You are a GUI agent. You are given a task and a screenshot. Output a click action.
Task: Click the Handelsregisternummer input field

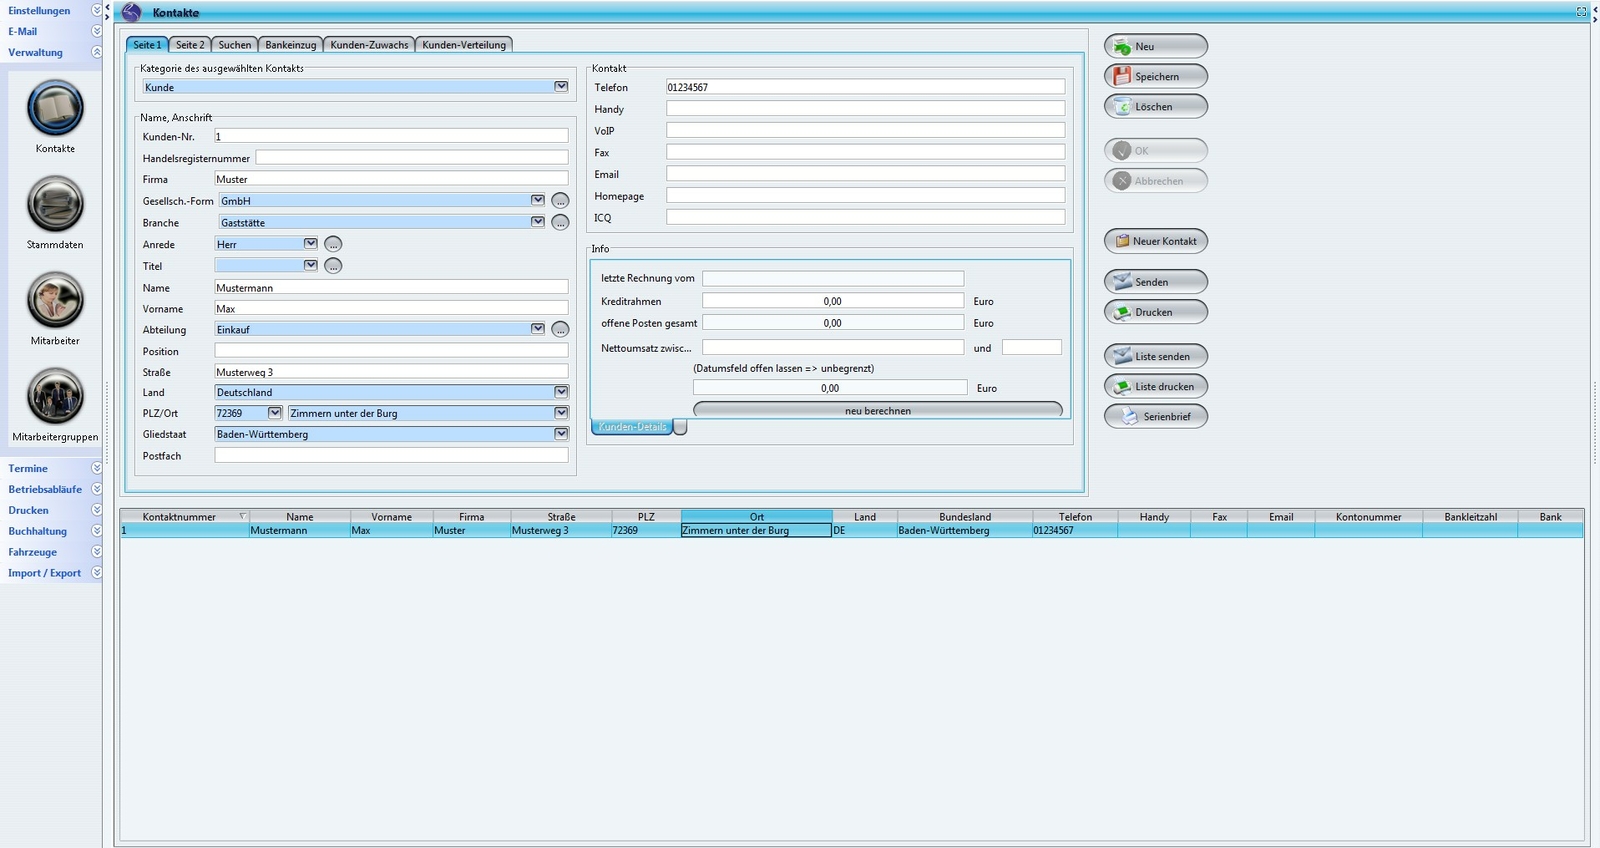point(412,158)
